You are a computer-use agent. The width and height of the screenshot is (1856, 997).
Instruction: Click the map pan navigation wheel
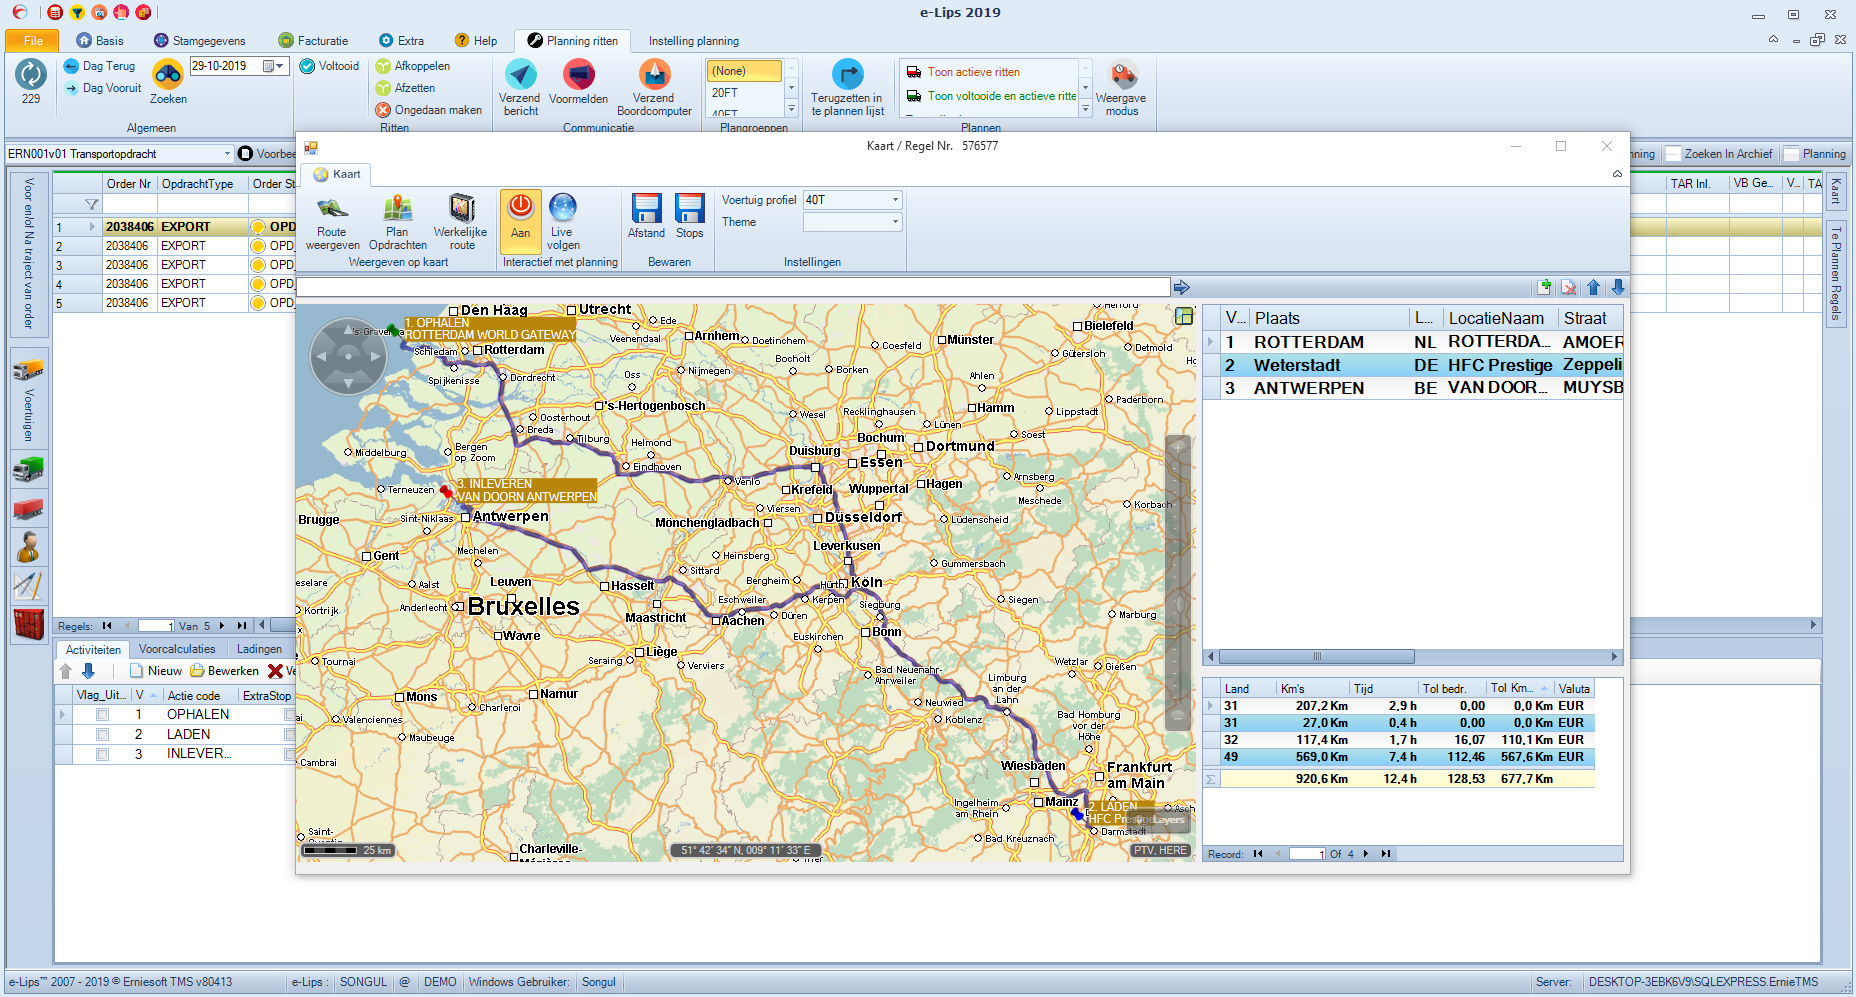click(348, 356)
